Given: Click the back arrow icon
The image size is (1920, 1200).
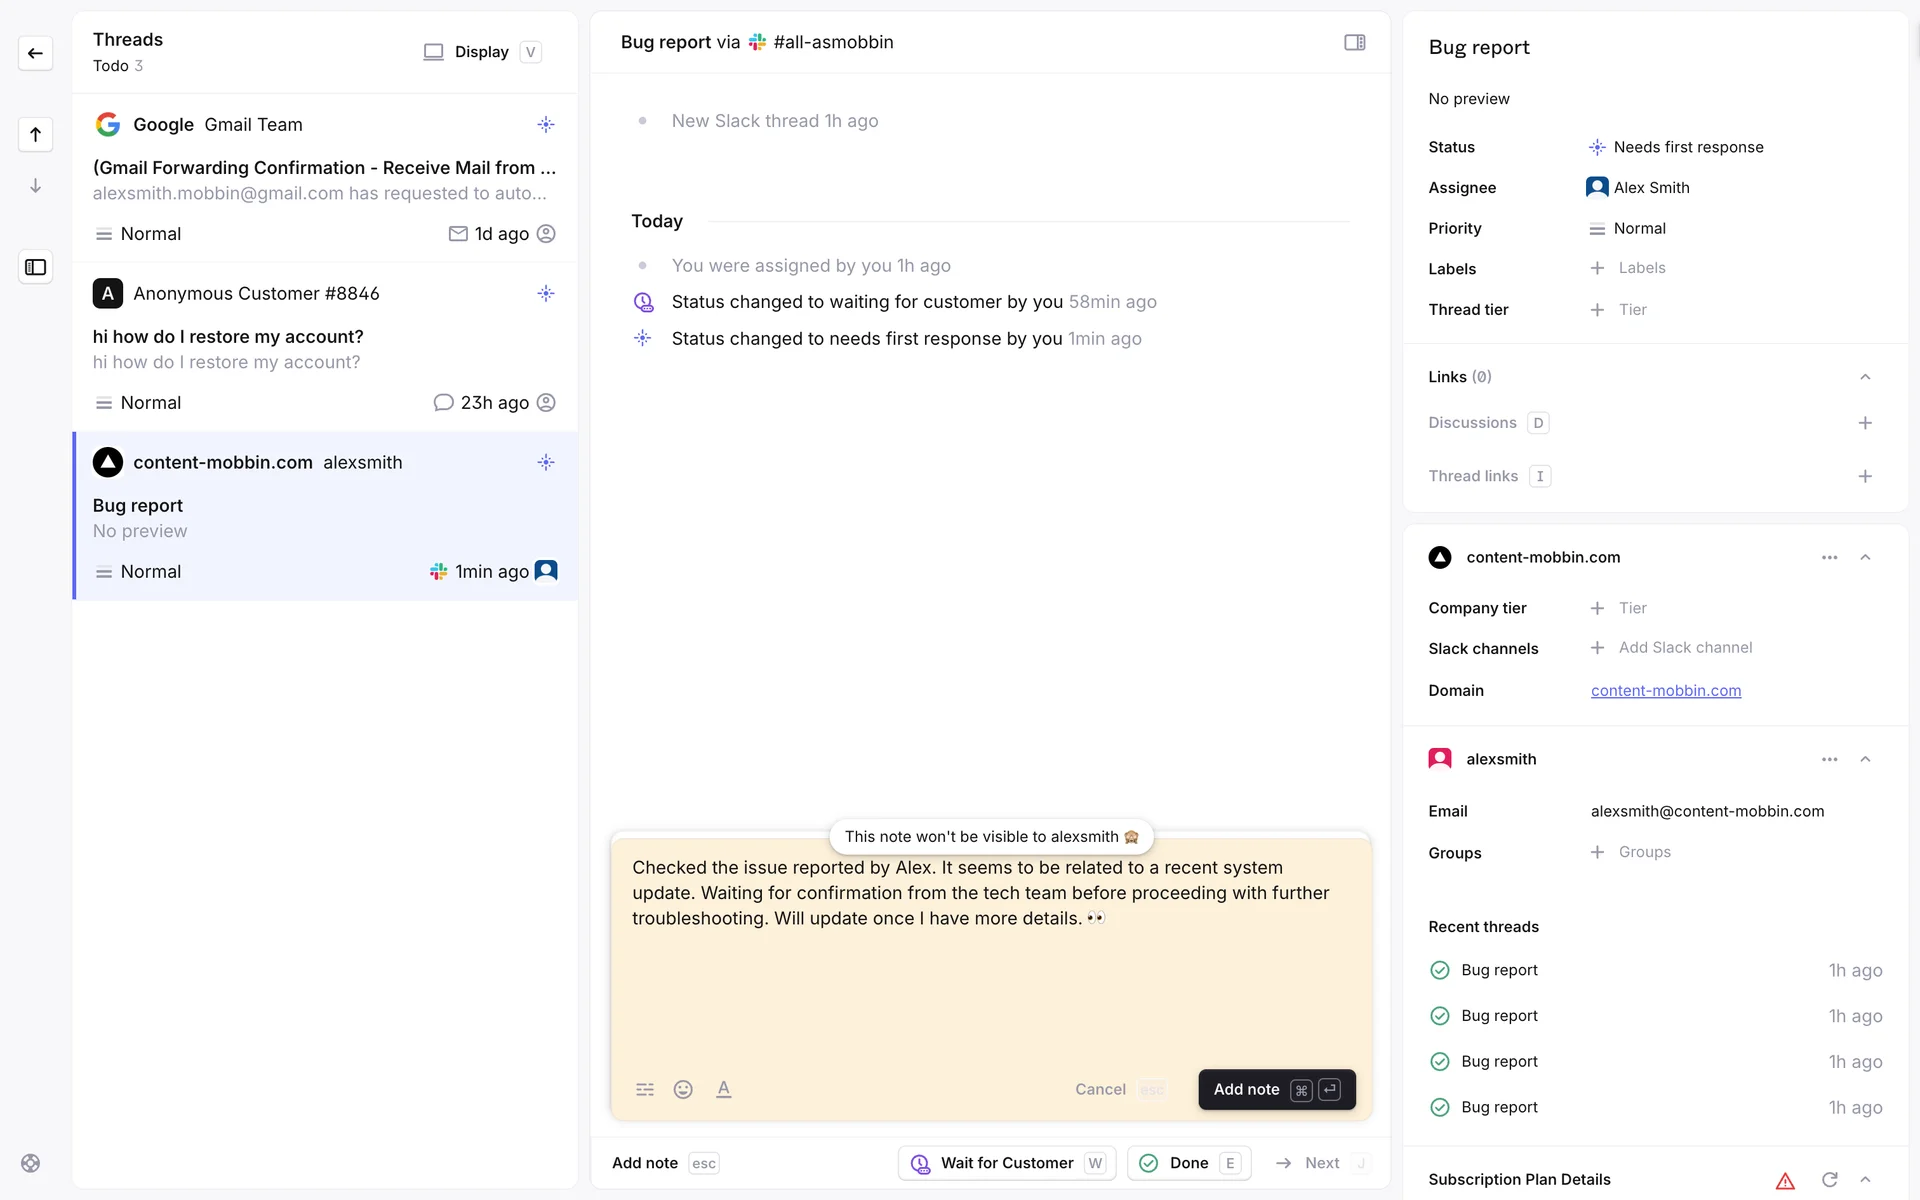Looking at the screenshot, I should click(35, 53).
